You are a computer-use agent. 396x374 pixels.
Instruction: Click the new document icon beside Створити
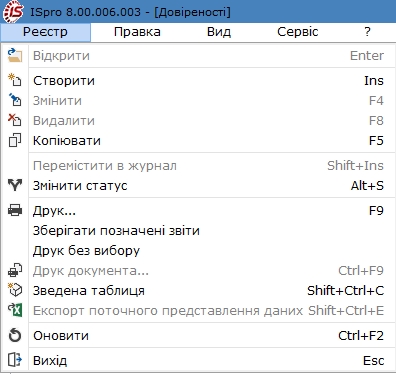click(15, 80)
